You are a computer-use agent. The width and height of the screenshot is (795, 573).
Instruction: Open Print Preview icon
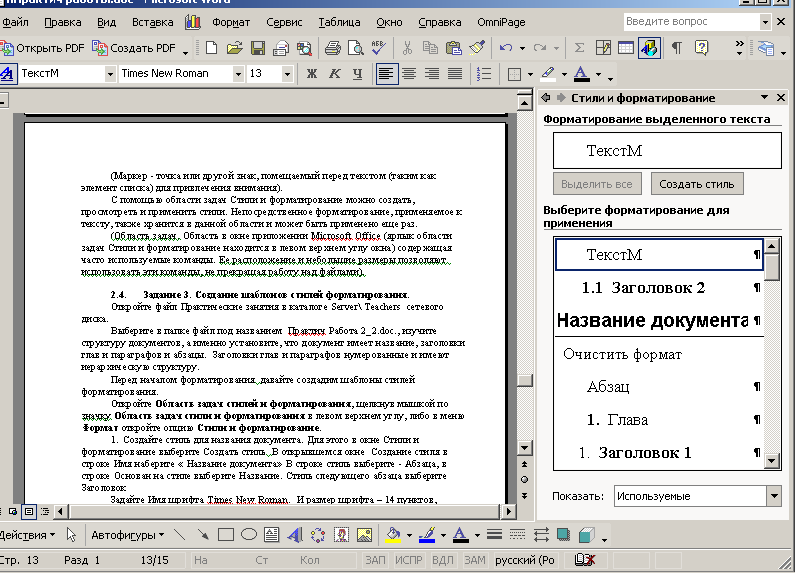coord(355,48)
